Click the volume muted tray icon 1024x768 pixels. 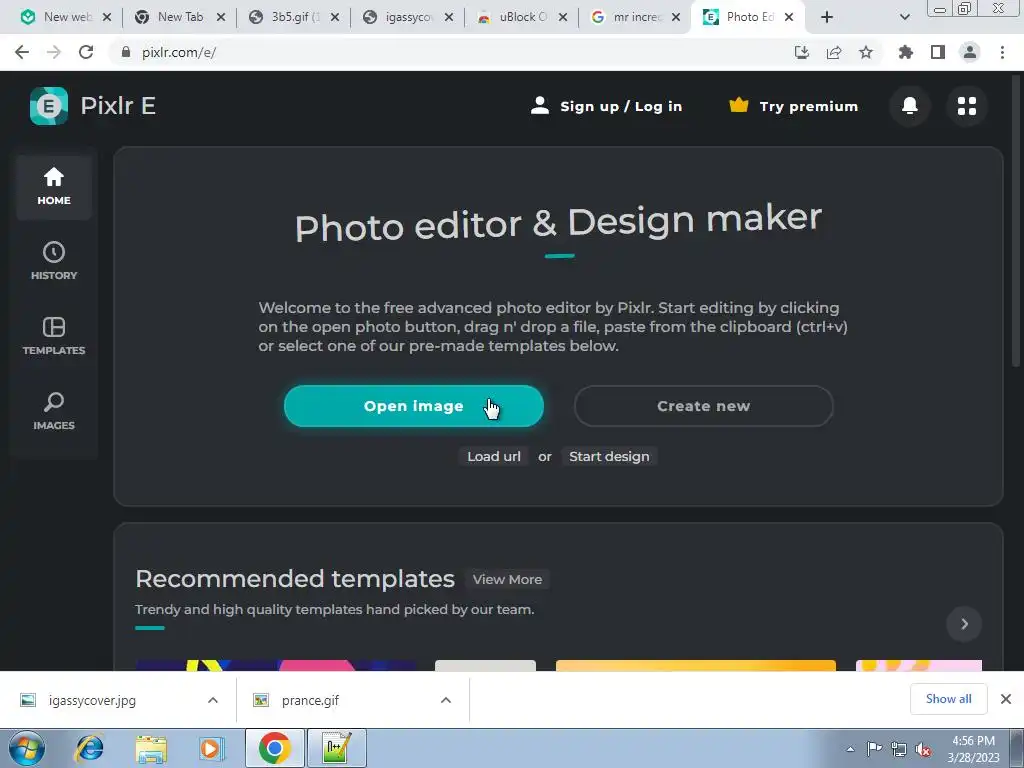coord(923,749)
